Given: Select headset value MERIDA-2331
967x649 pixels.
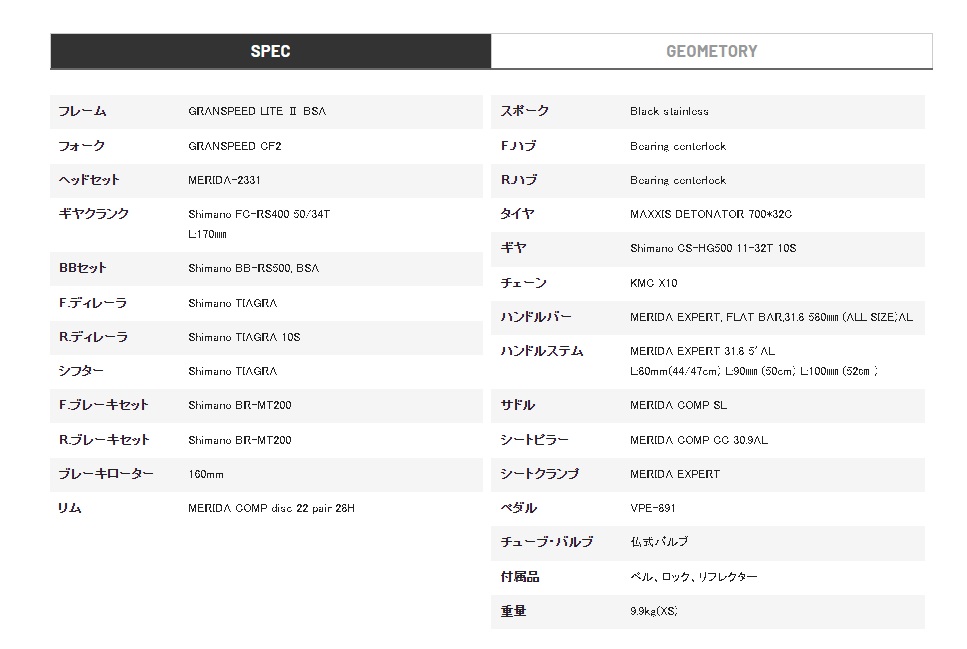Looking at the screenshot, I should 224,180.
